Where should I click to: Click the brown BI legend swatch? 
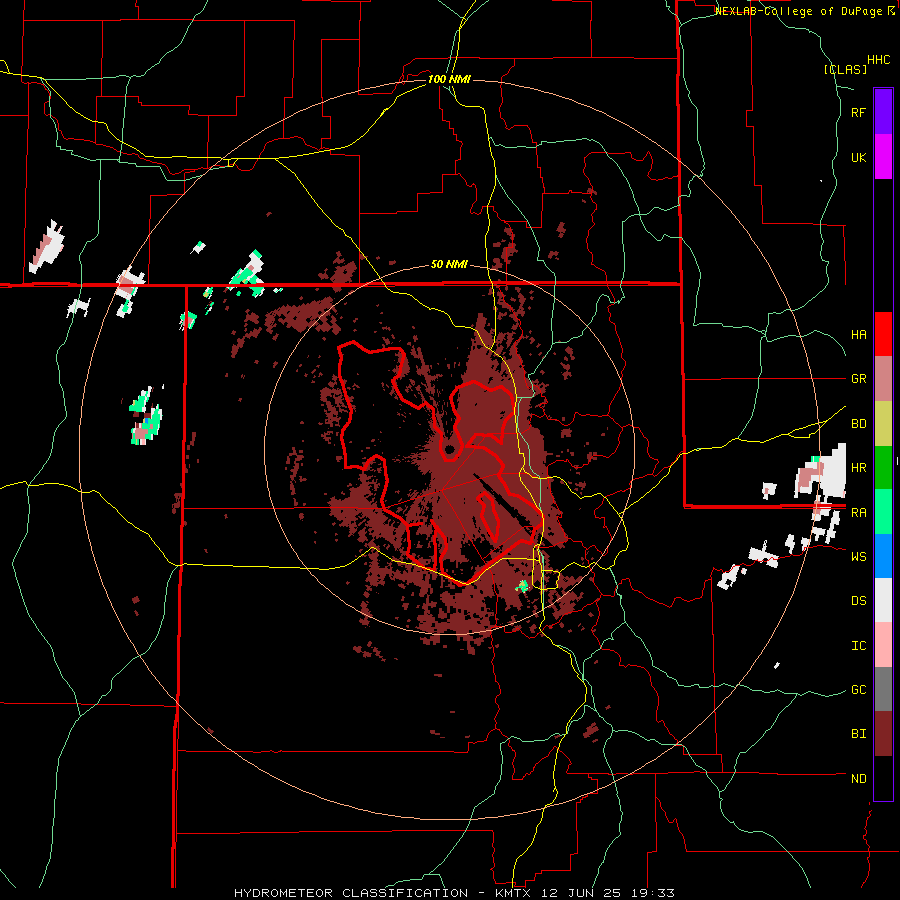[x=883, y=734]
